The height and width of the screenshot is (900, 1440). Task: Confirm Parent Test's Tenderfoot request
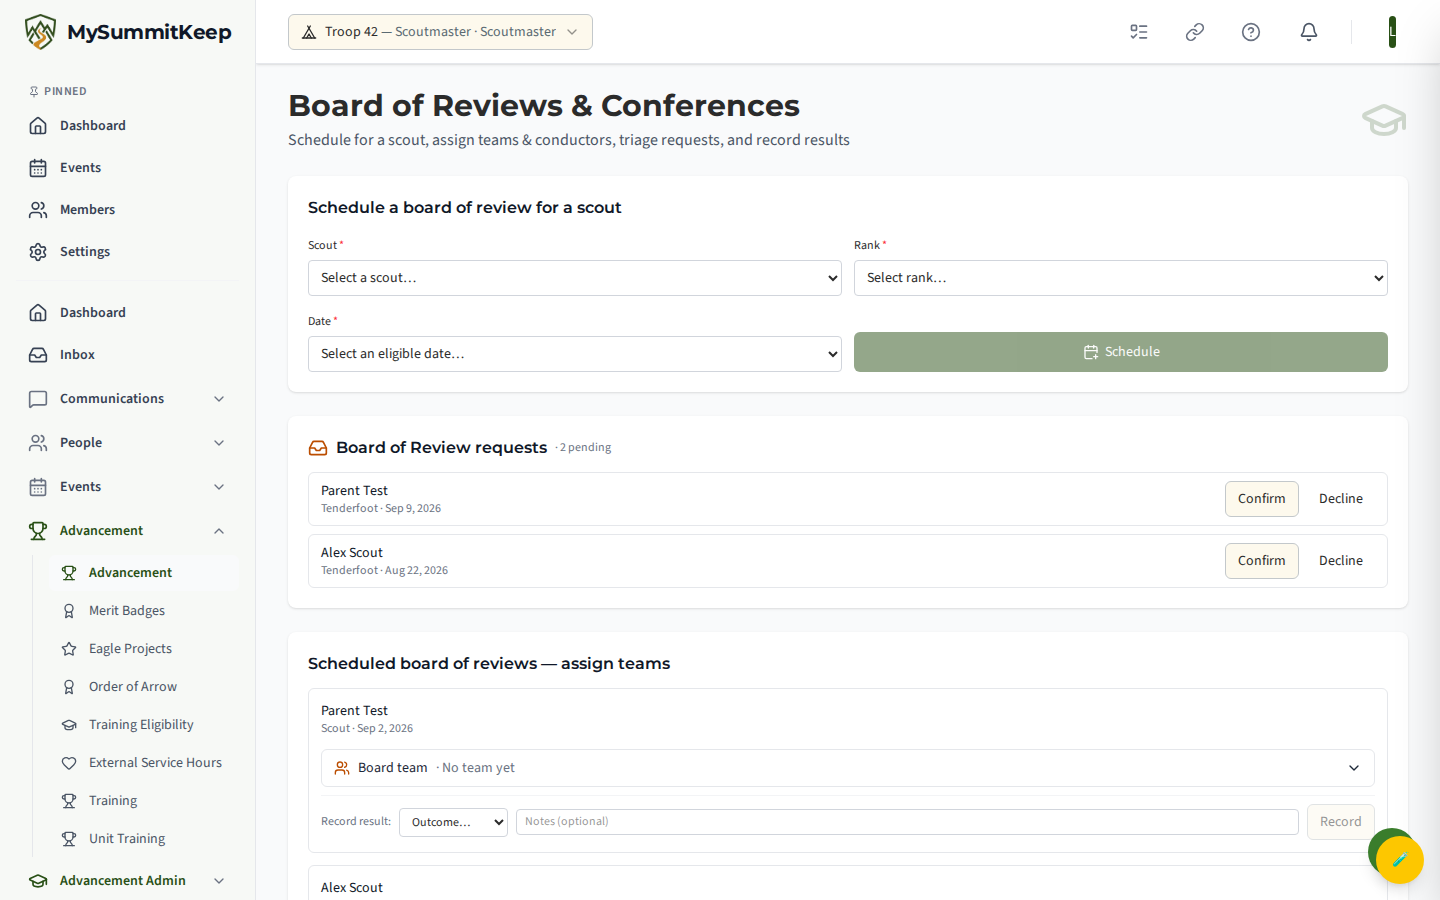point(1261,499)
